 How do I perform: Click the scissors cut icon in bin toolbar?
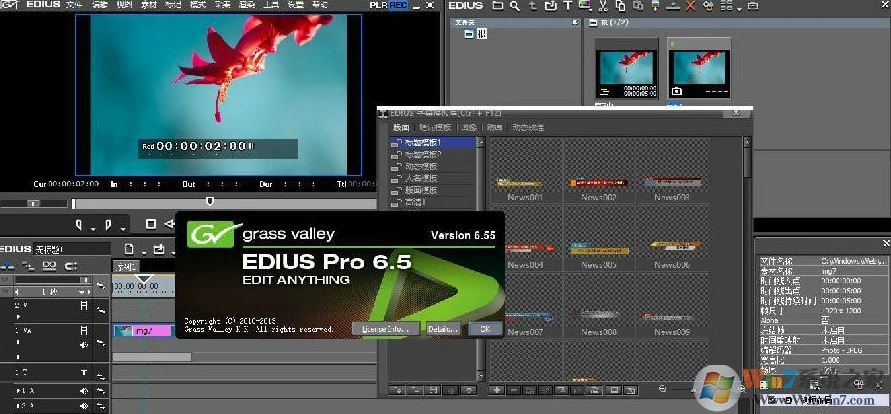(x=603, y=6)
